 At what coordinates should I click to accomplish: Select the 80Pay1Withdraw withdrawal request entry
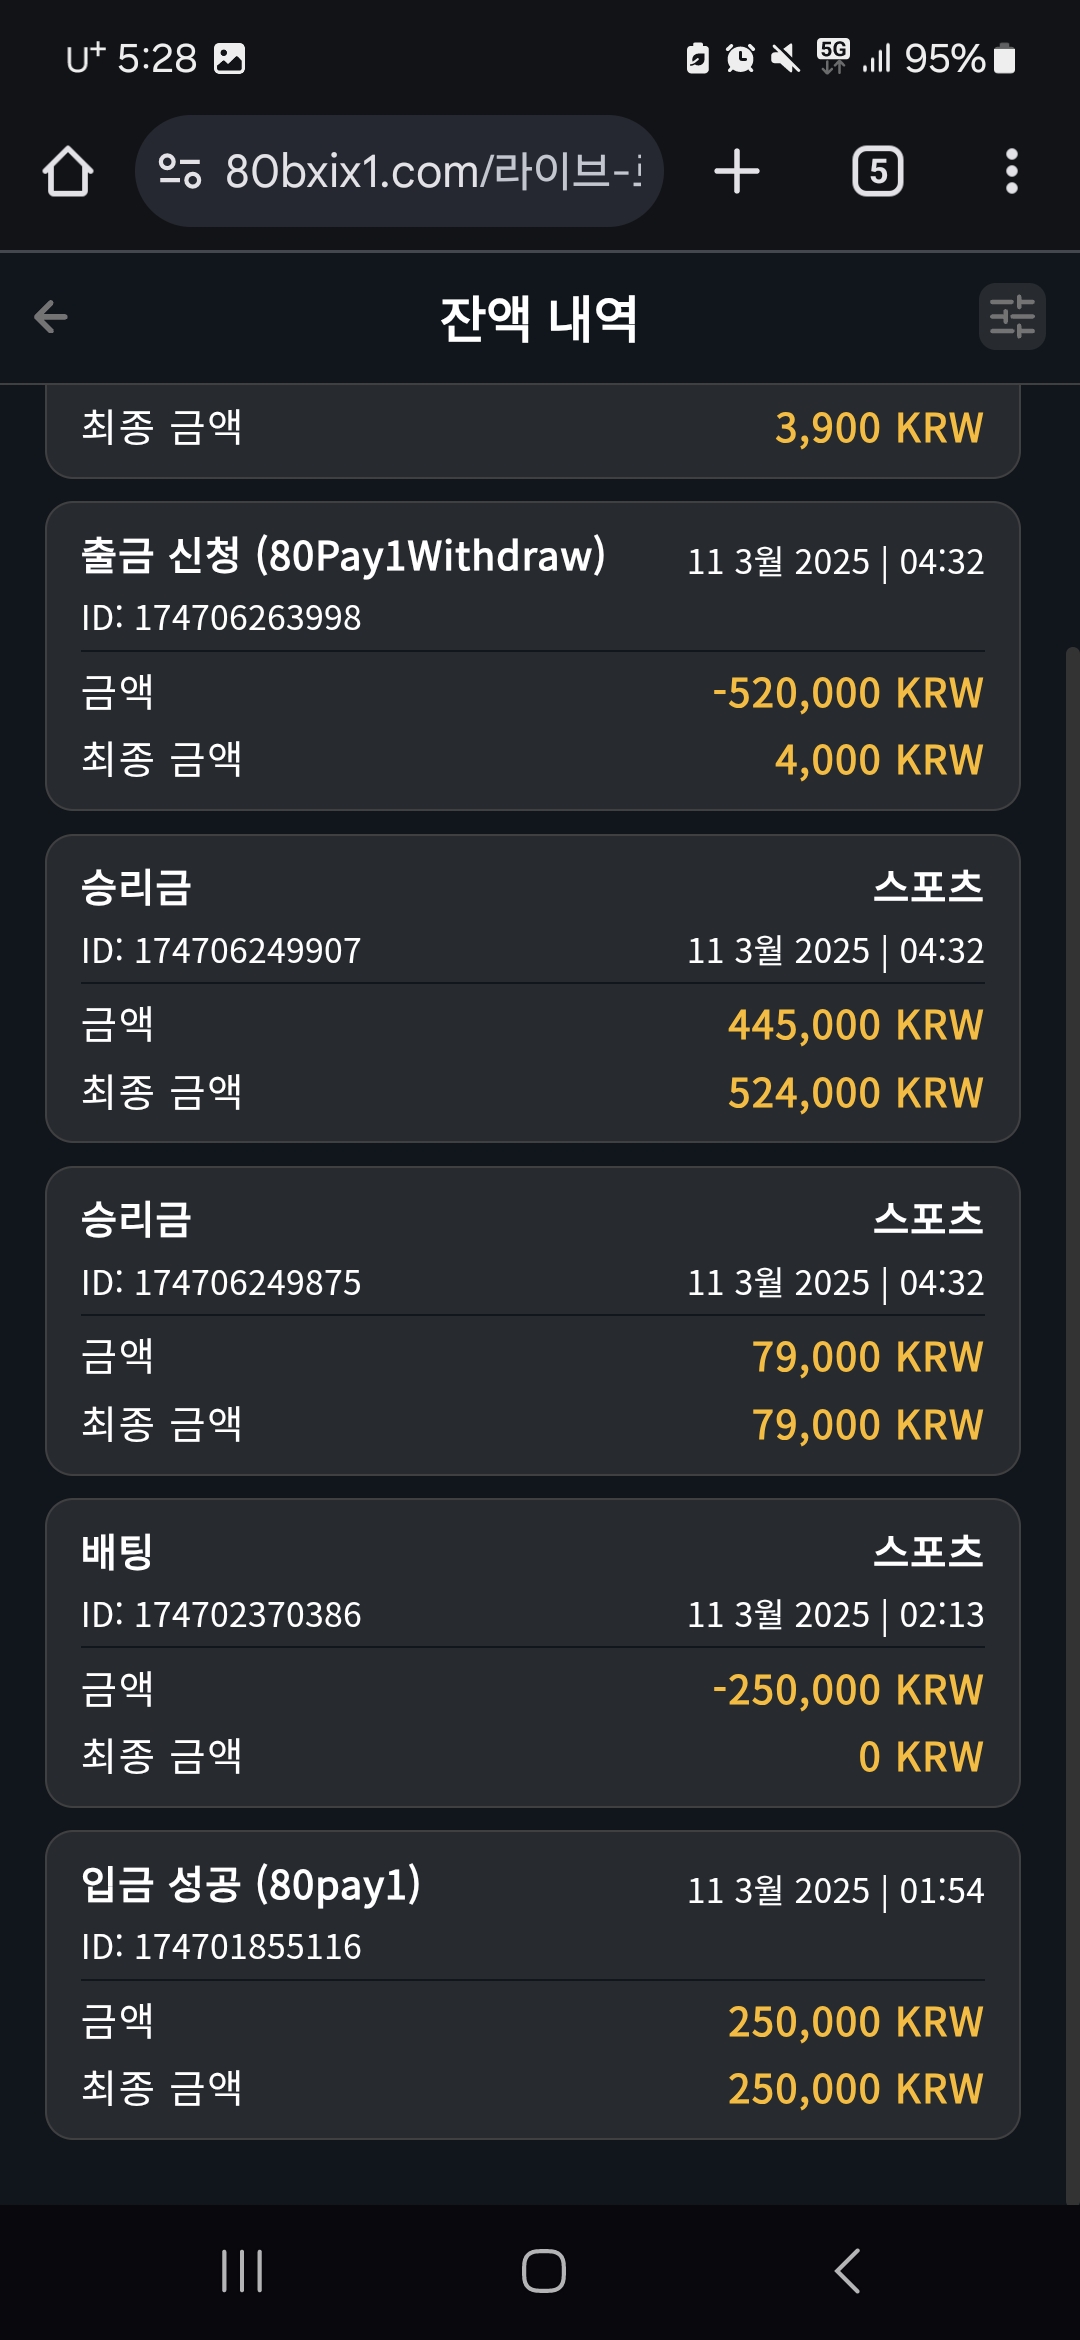coord(532,656)
